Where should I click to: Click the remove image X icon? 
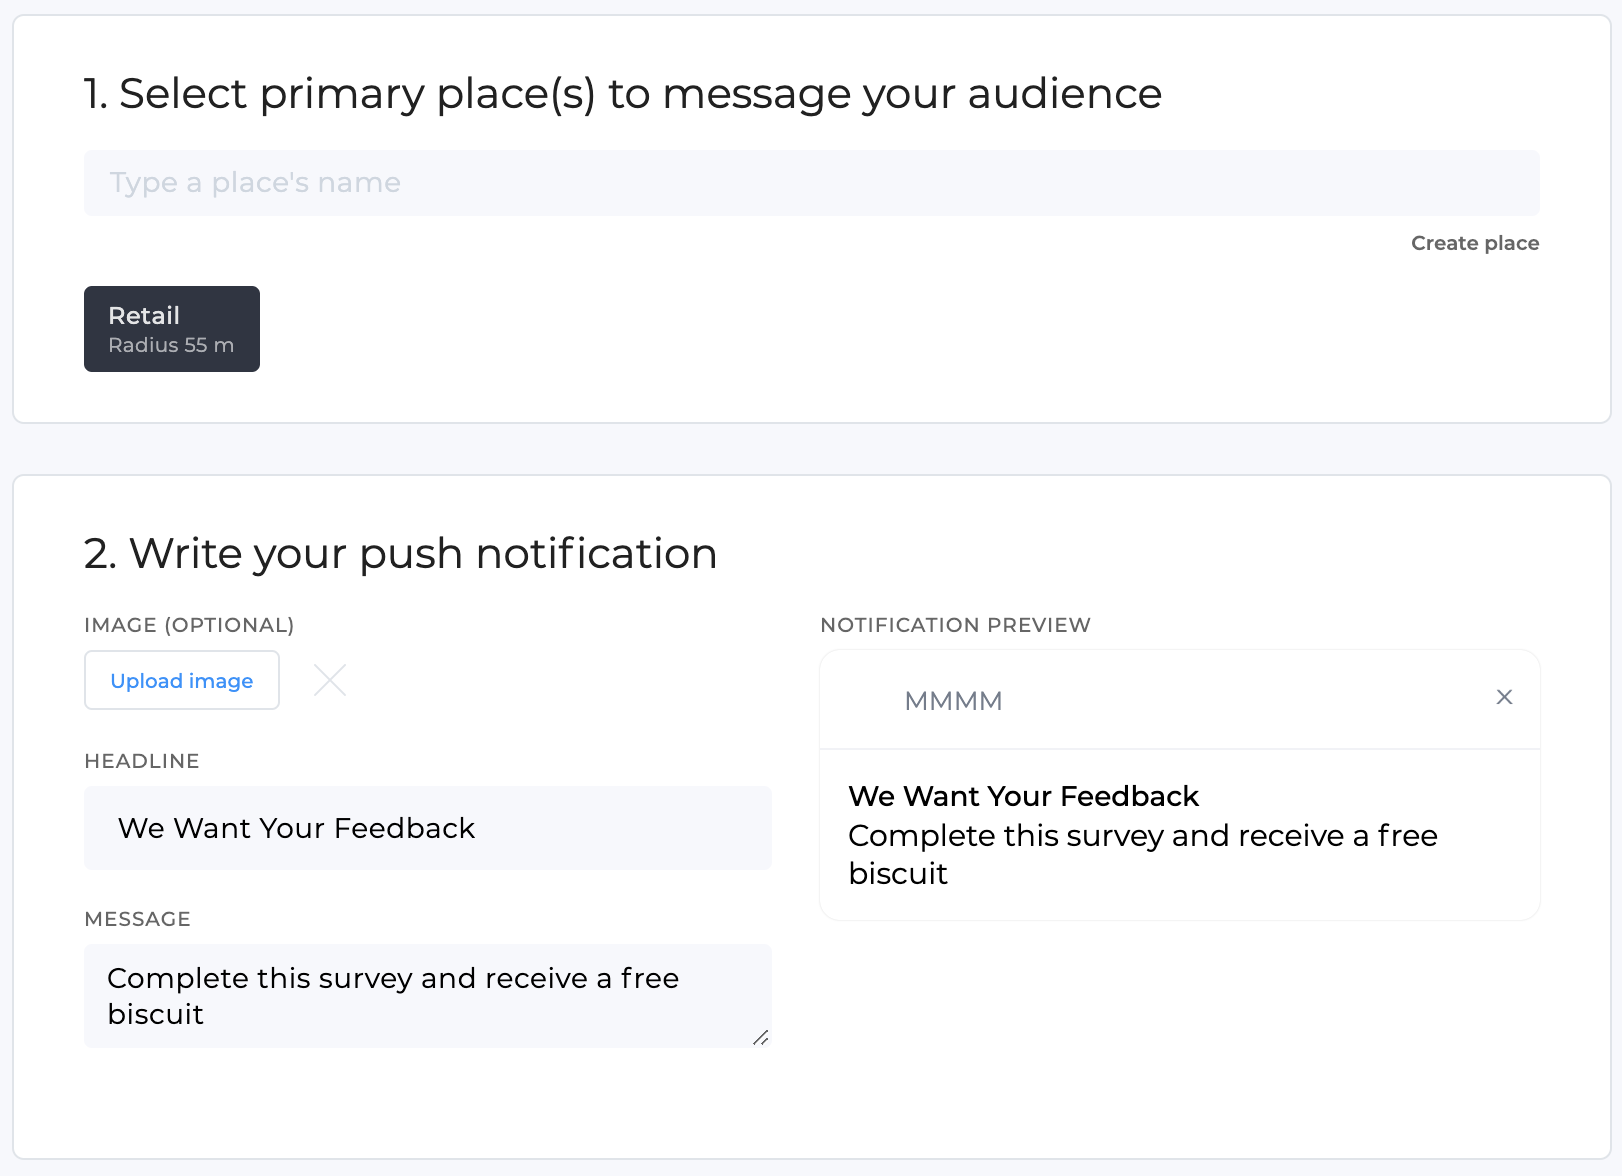click(x=330, y=680)
